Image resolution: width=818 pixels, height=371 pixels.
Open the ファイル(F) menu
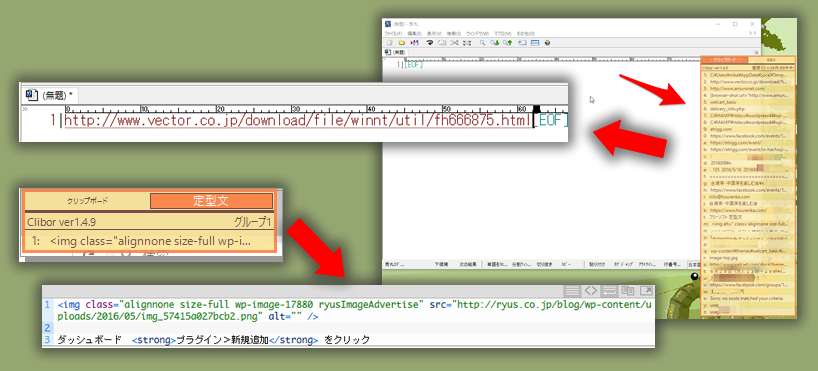pos(393,33)
